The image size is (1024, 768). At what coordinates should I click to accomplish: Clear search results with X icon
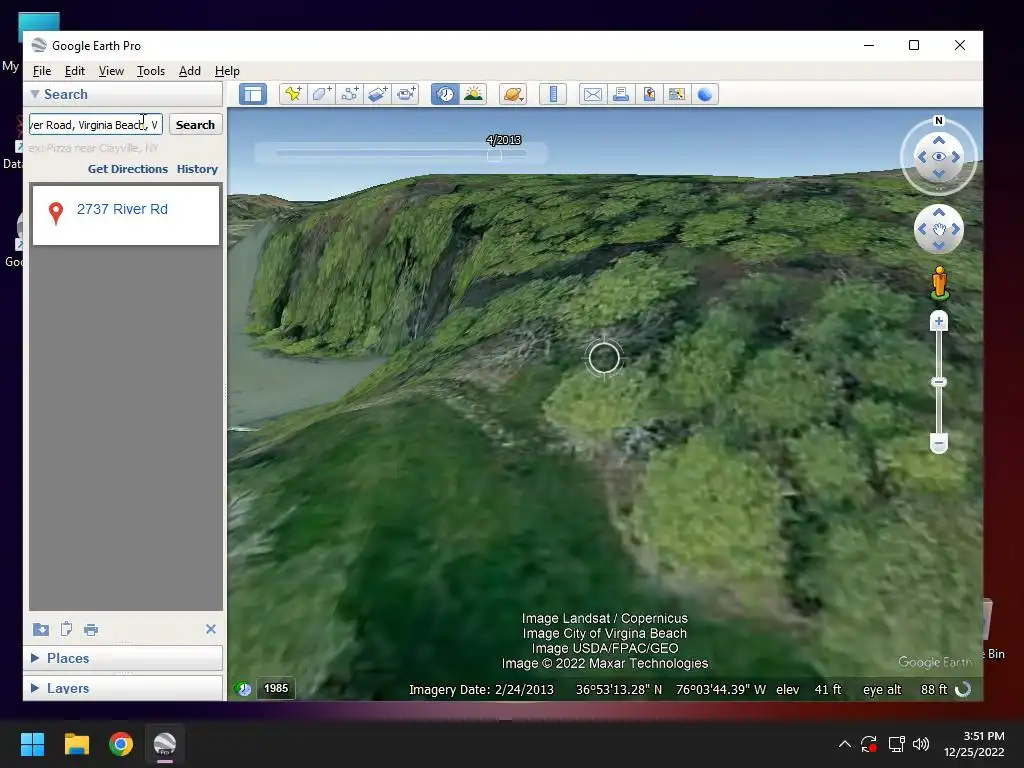coord(210,629)
